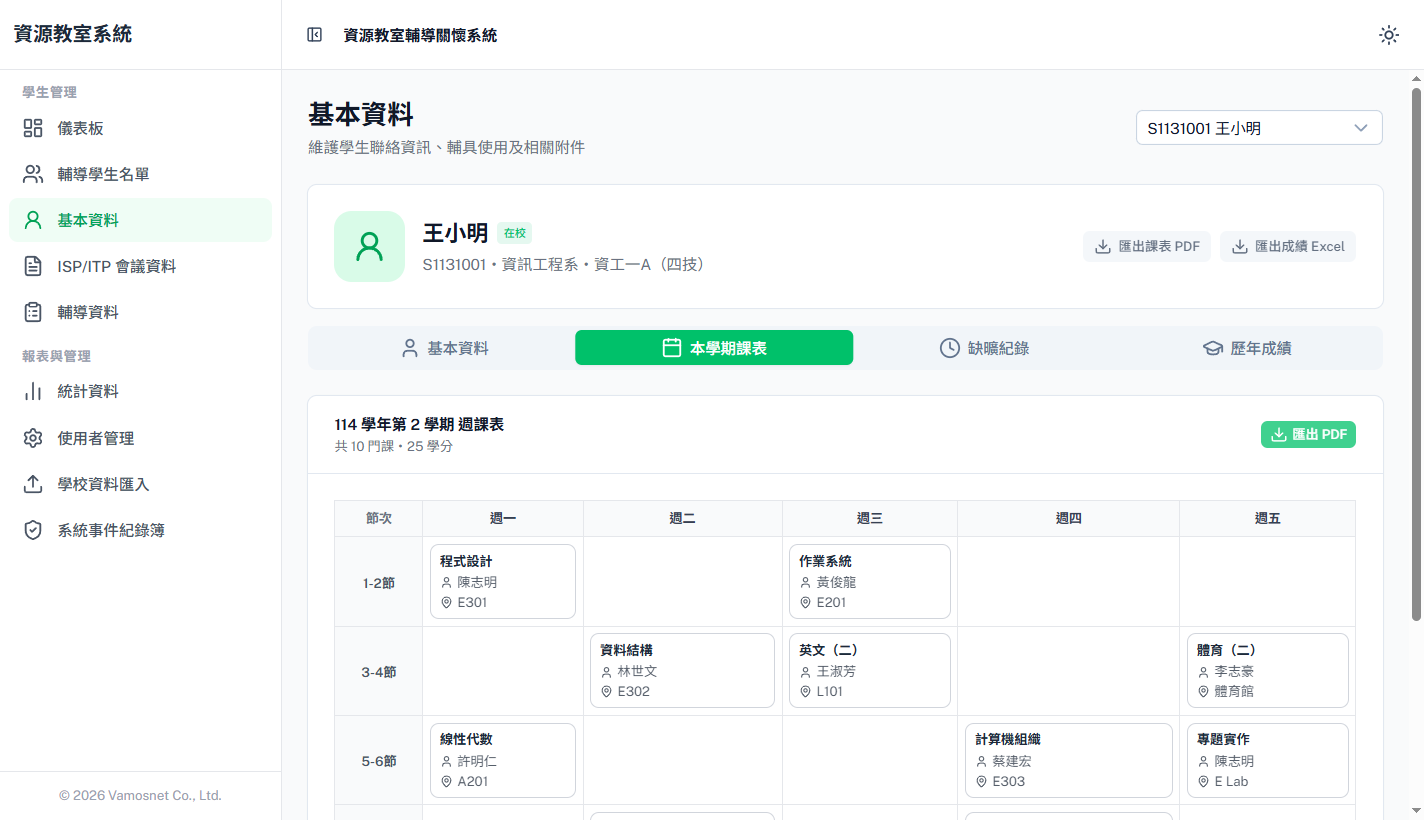Select the 資料結構 course card

point(683,671)
